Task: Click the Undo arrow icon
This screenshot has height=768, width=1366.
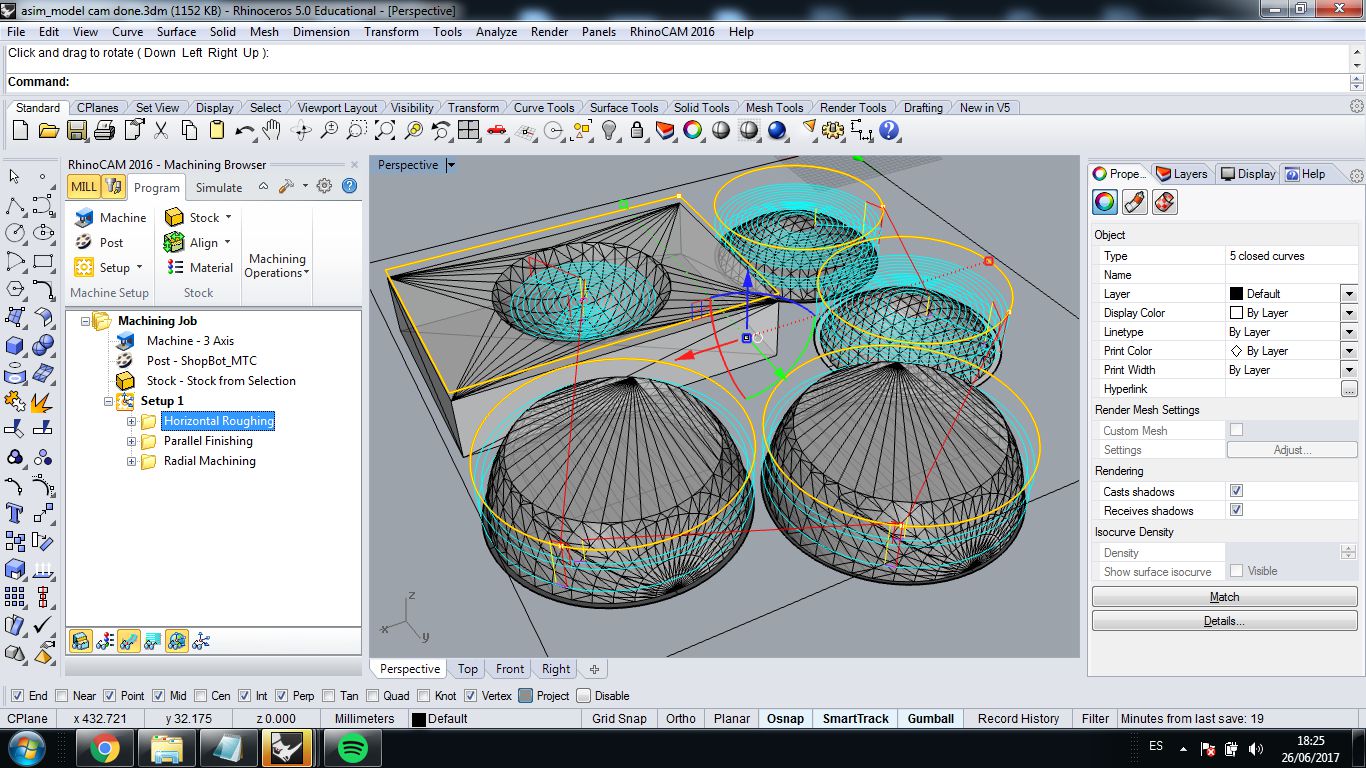Action: coord(245,130)
